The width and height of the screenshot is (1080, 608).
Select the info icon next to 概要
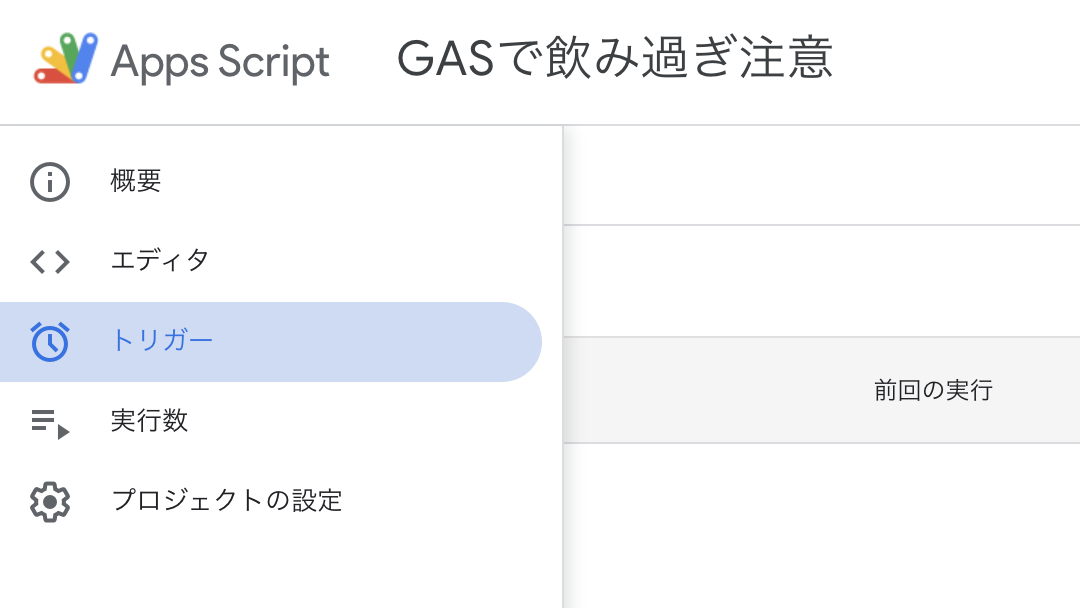click(49, 181)
